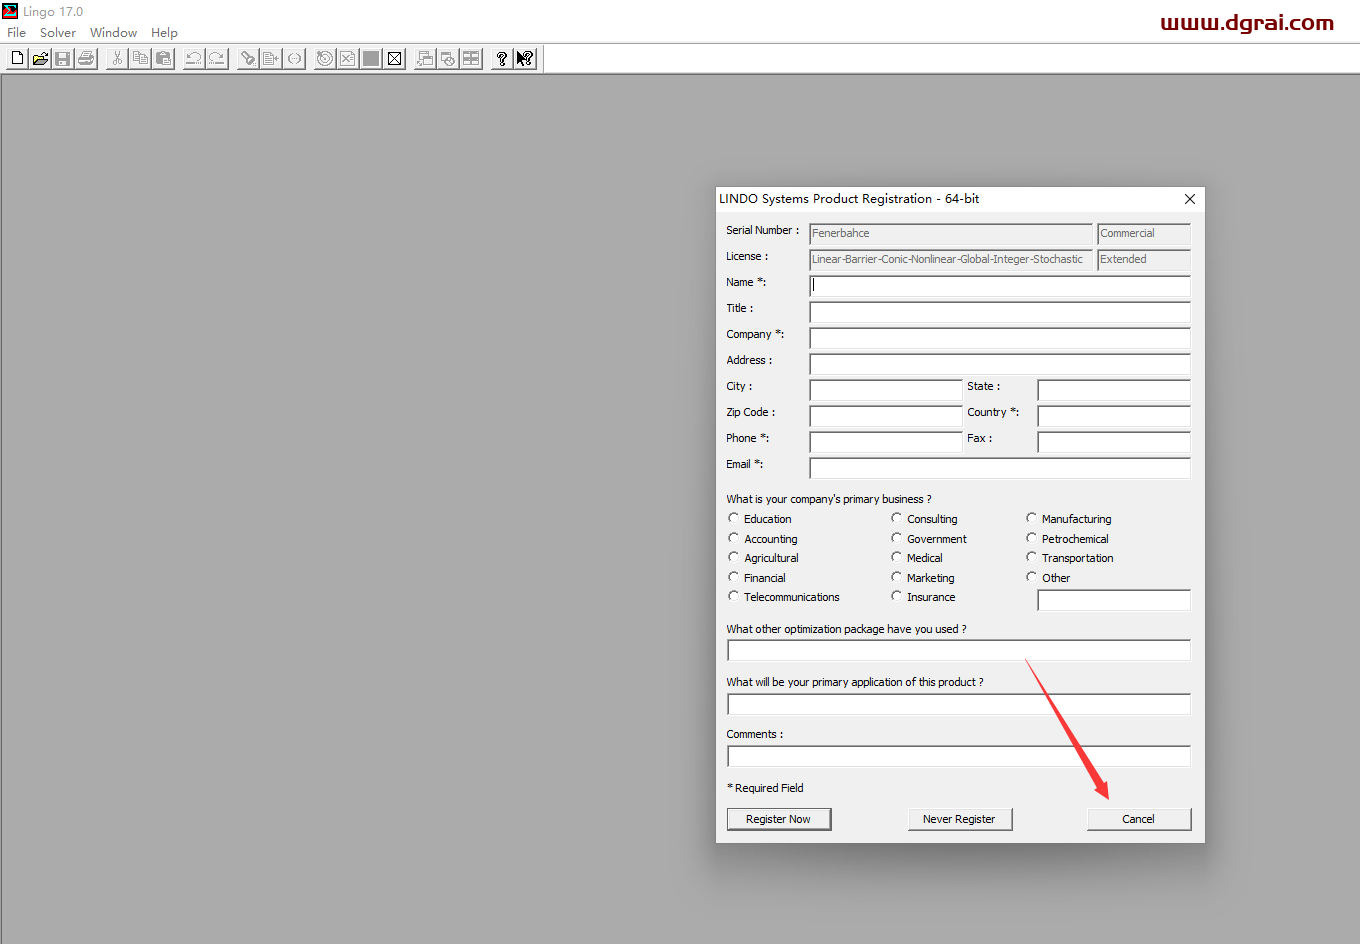Click the Cancel button
Viewport: 1360px width, 944px height.
pyautogui.click(x=1139, y=819)
